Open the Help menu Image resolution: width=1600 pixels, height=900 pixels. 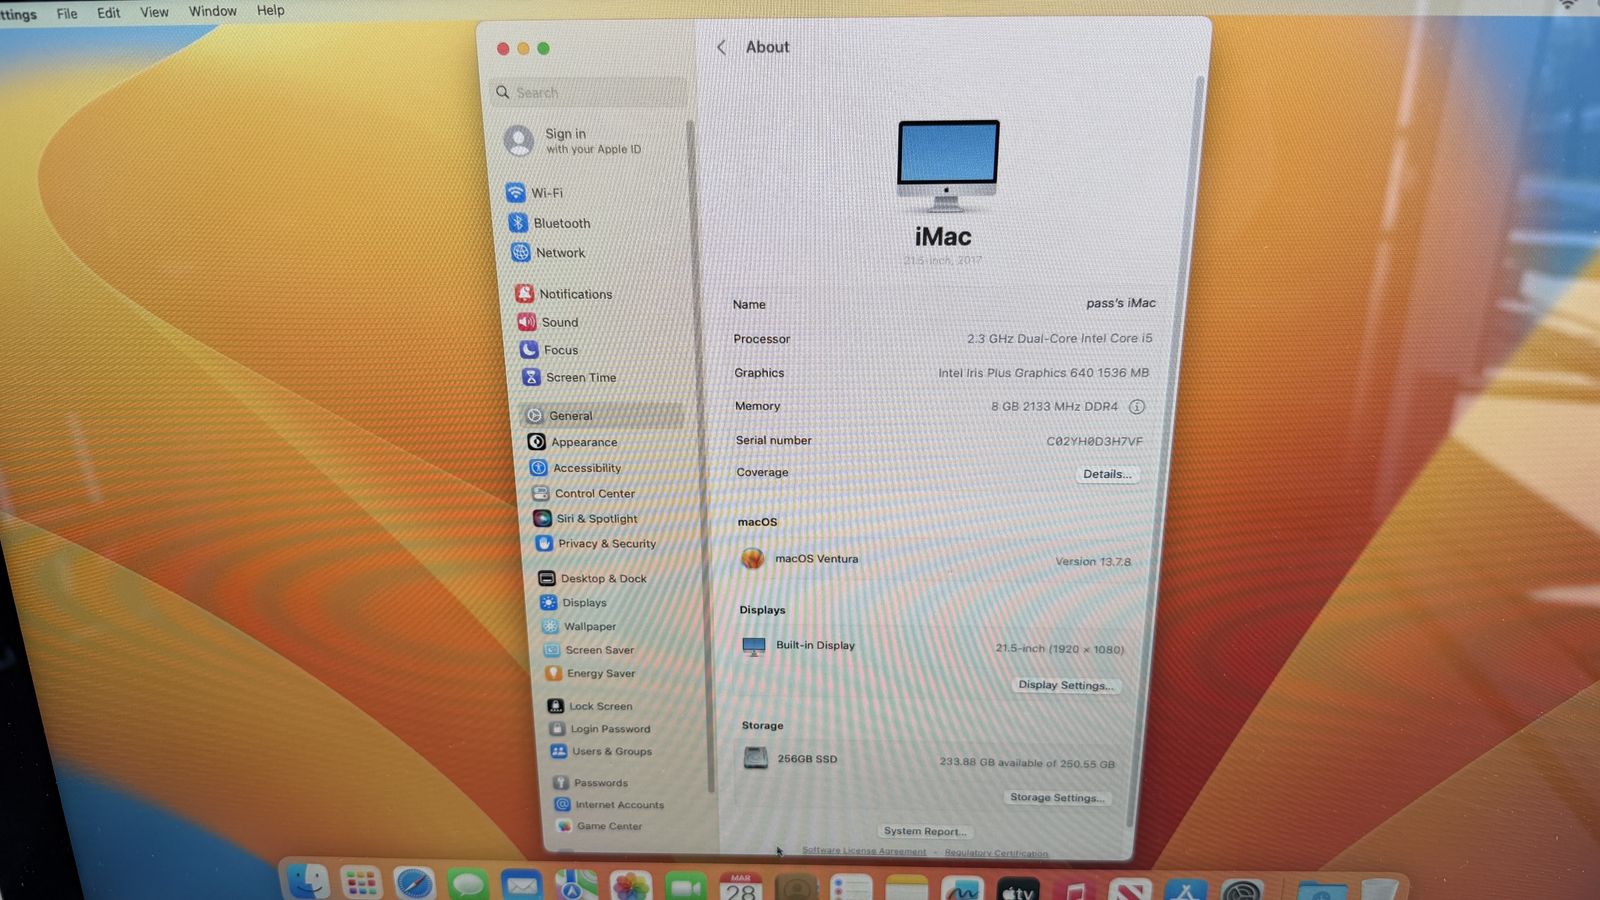[270, 10]
